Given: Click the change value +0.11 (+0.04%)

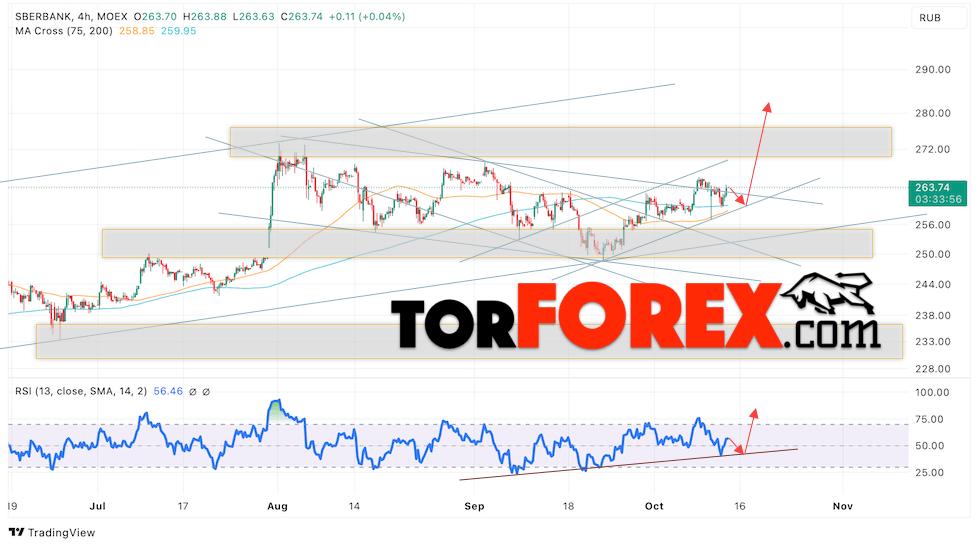Looking at the screenshot, I should [x=367, y=17].
